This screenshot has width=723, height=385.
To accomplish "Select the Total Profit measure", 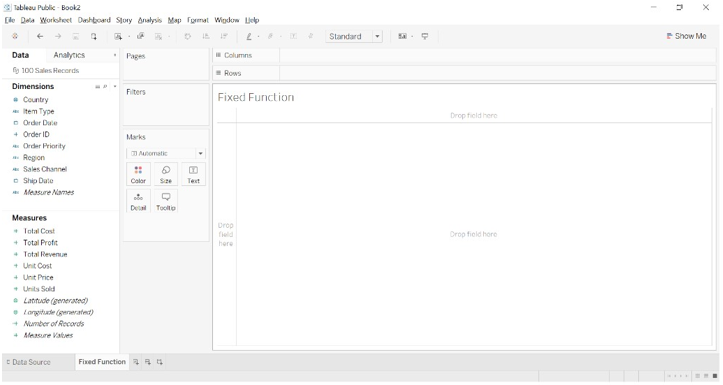I will (x=41, y=243).
